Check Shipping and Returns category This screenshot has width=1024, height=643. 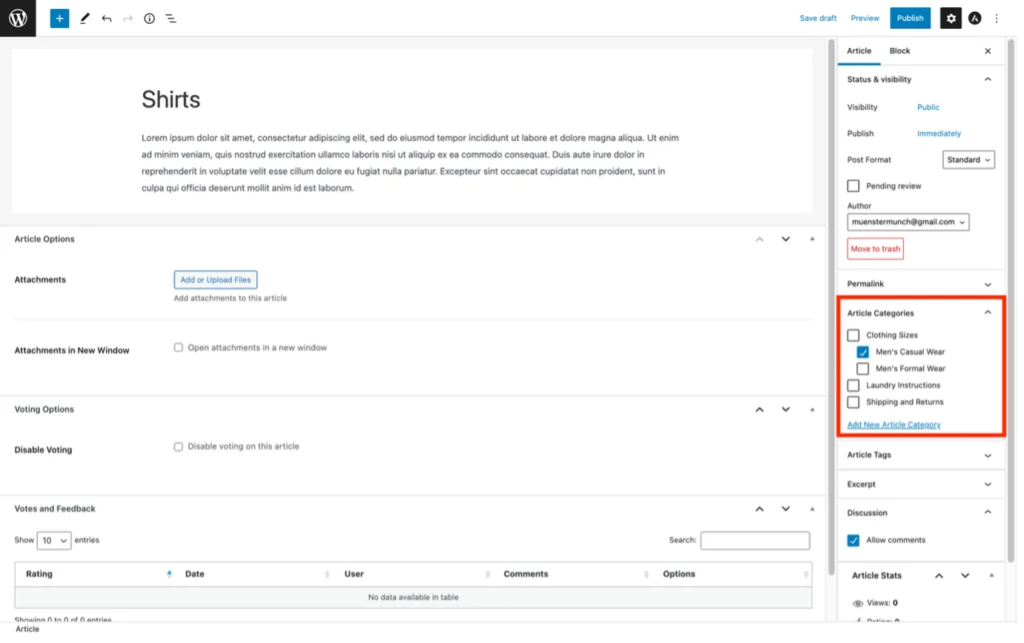[x=854, y=402]
